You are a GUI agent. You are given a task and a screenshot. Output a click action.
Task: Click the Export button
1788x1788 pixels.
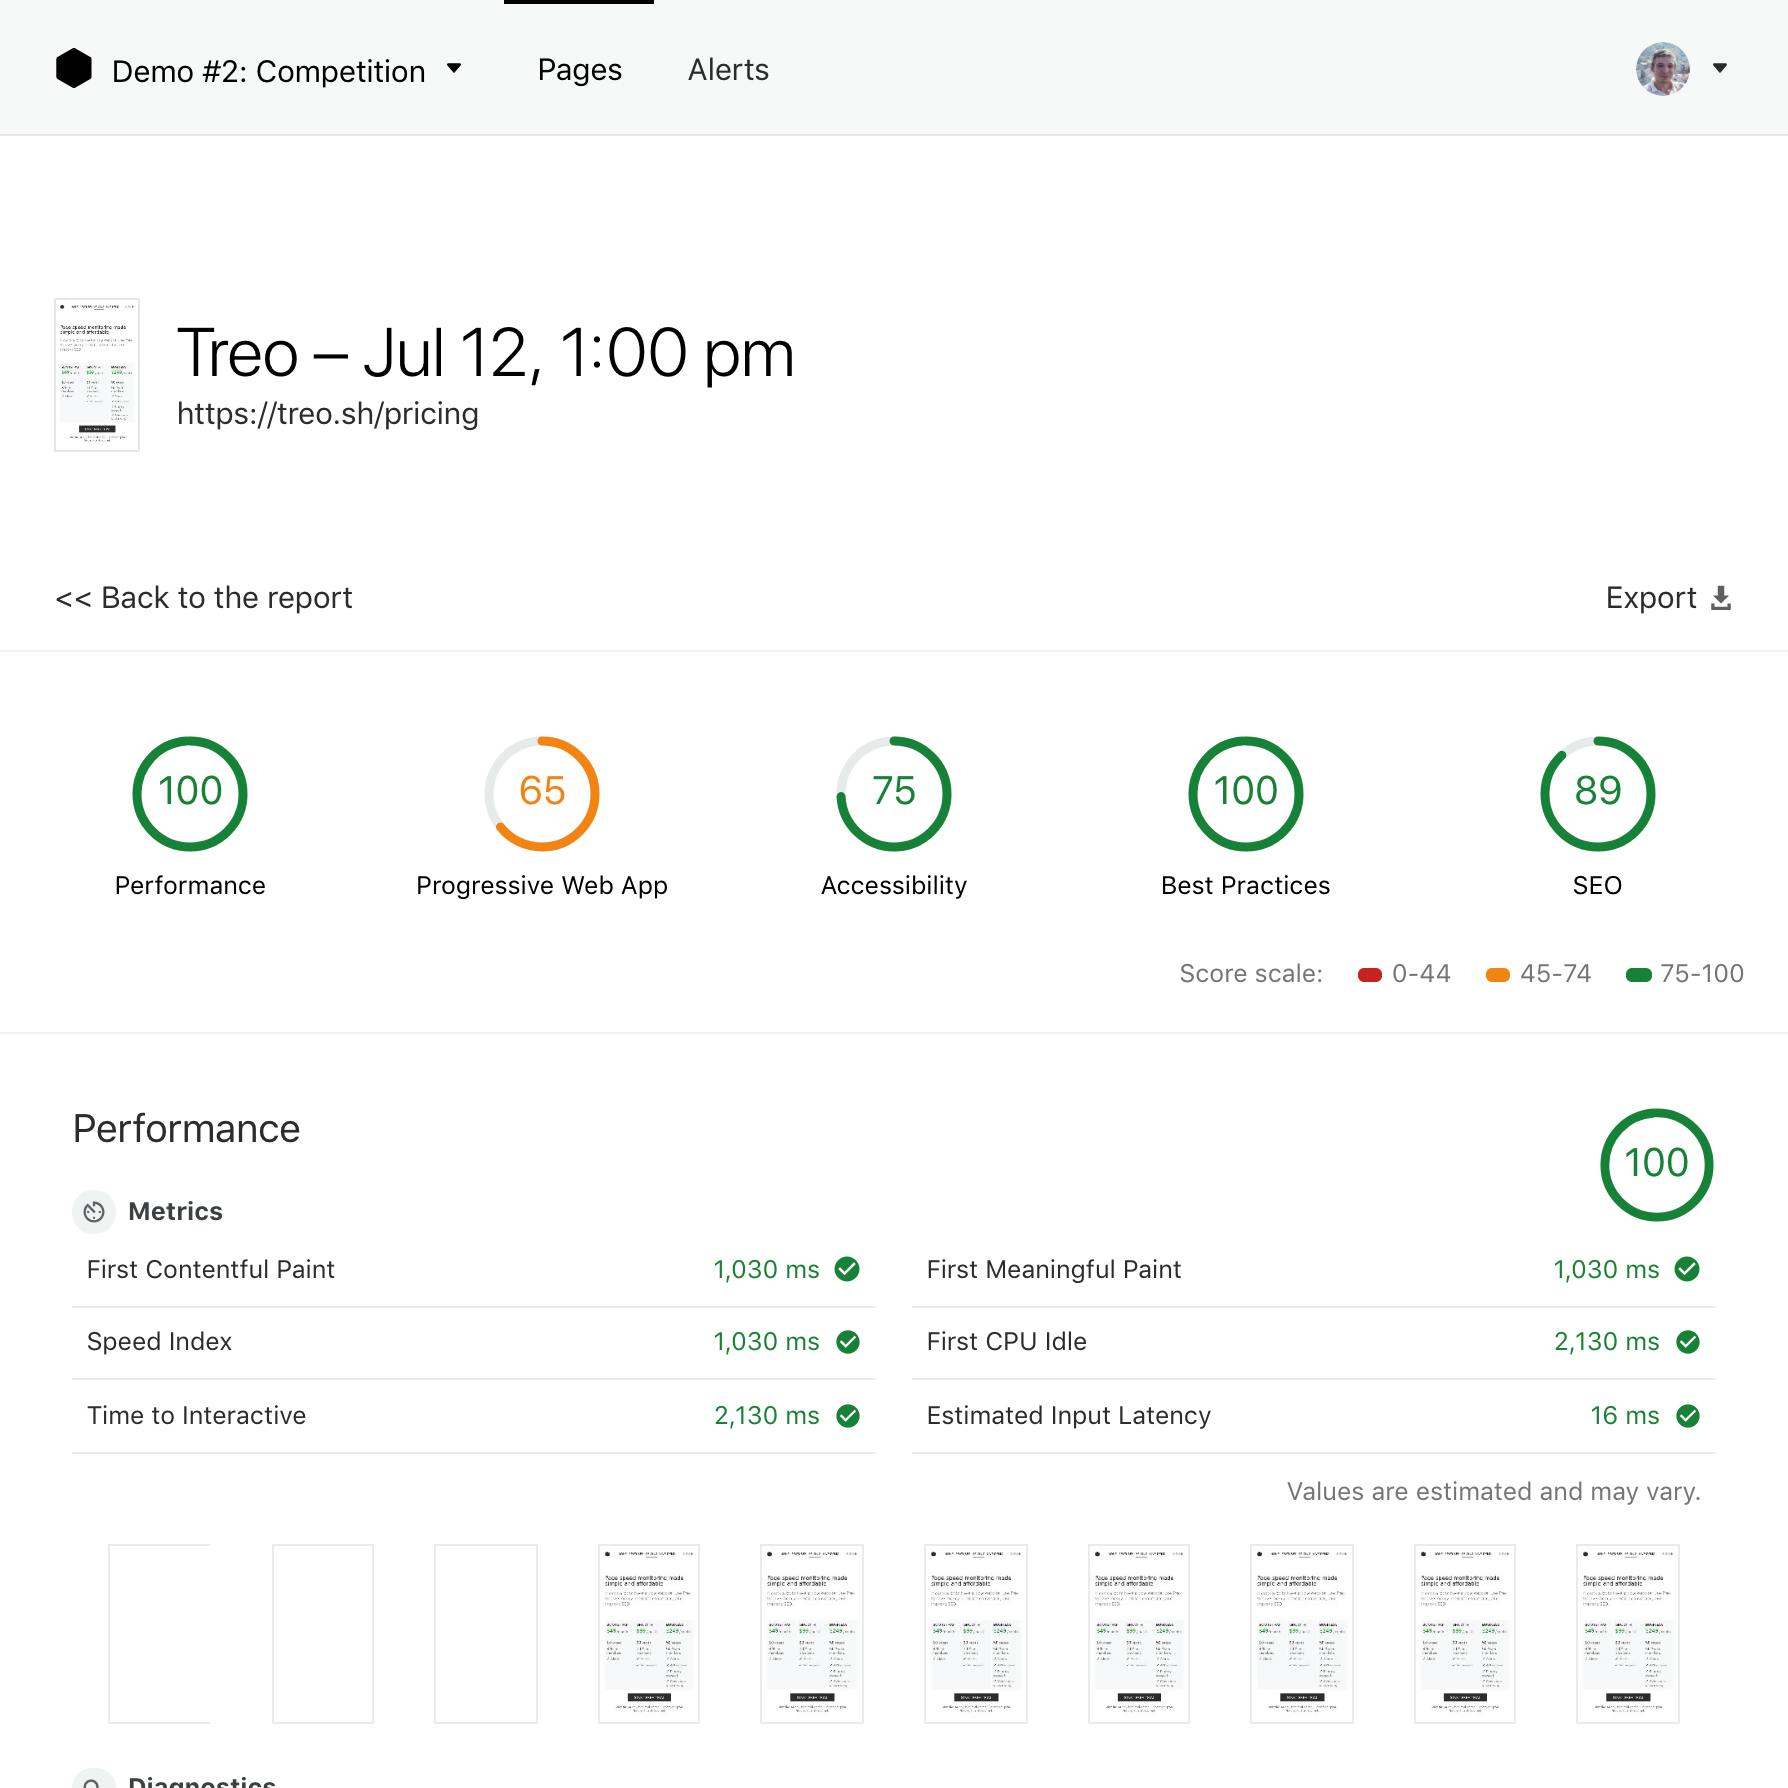point(1668,598)
